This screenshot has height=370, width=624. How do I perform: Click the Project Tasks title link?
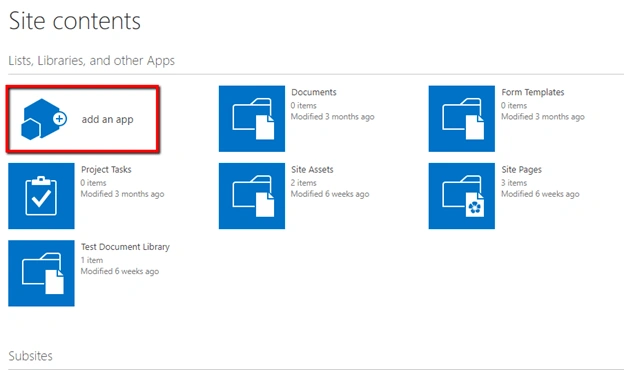click(106, 169)
